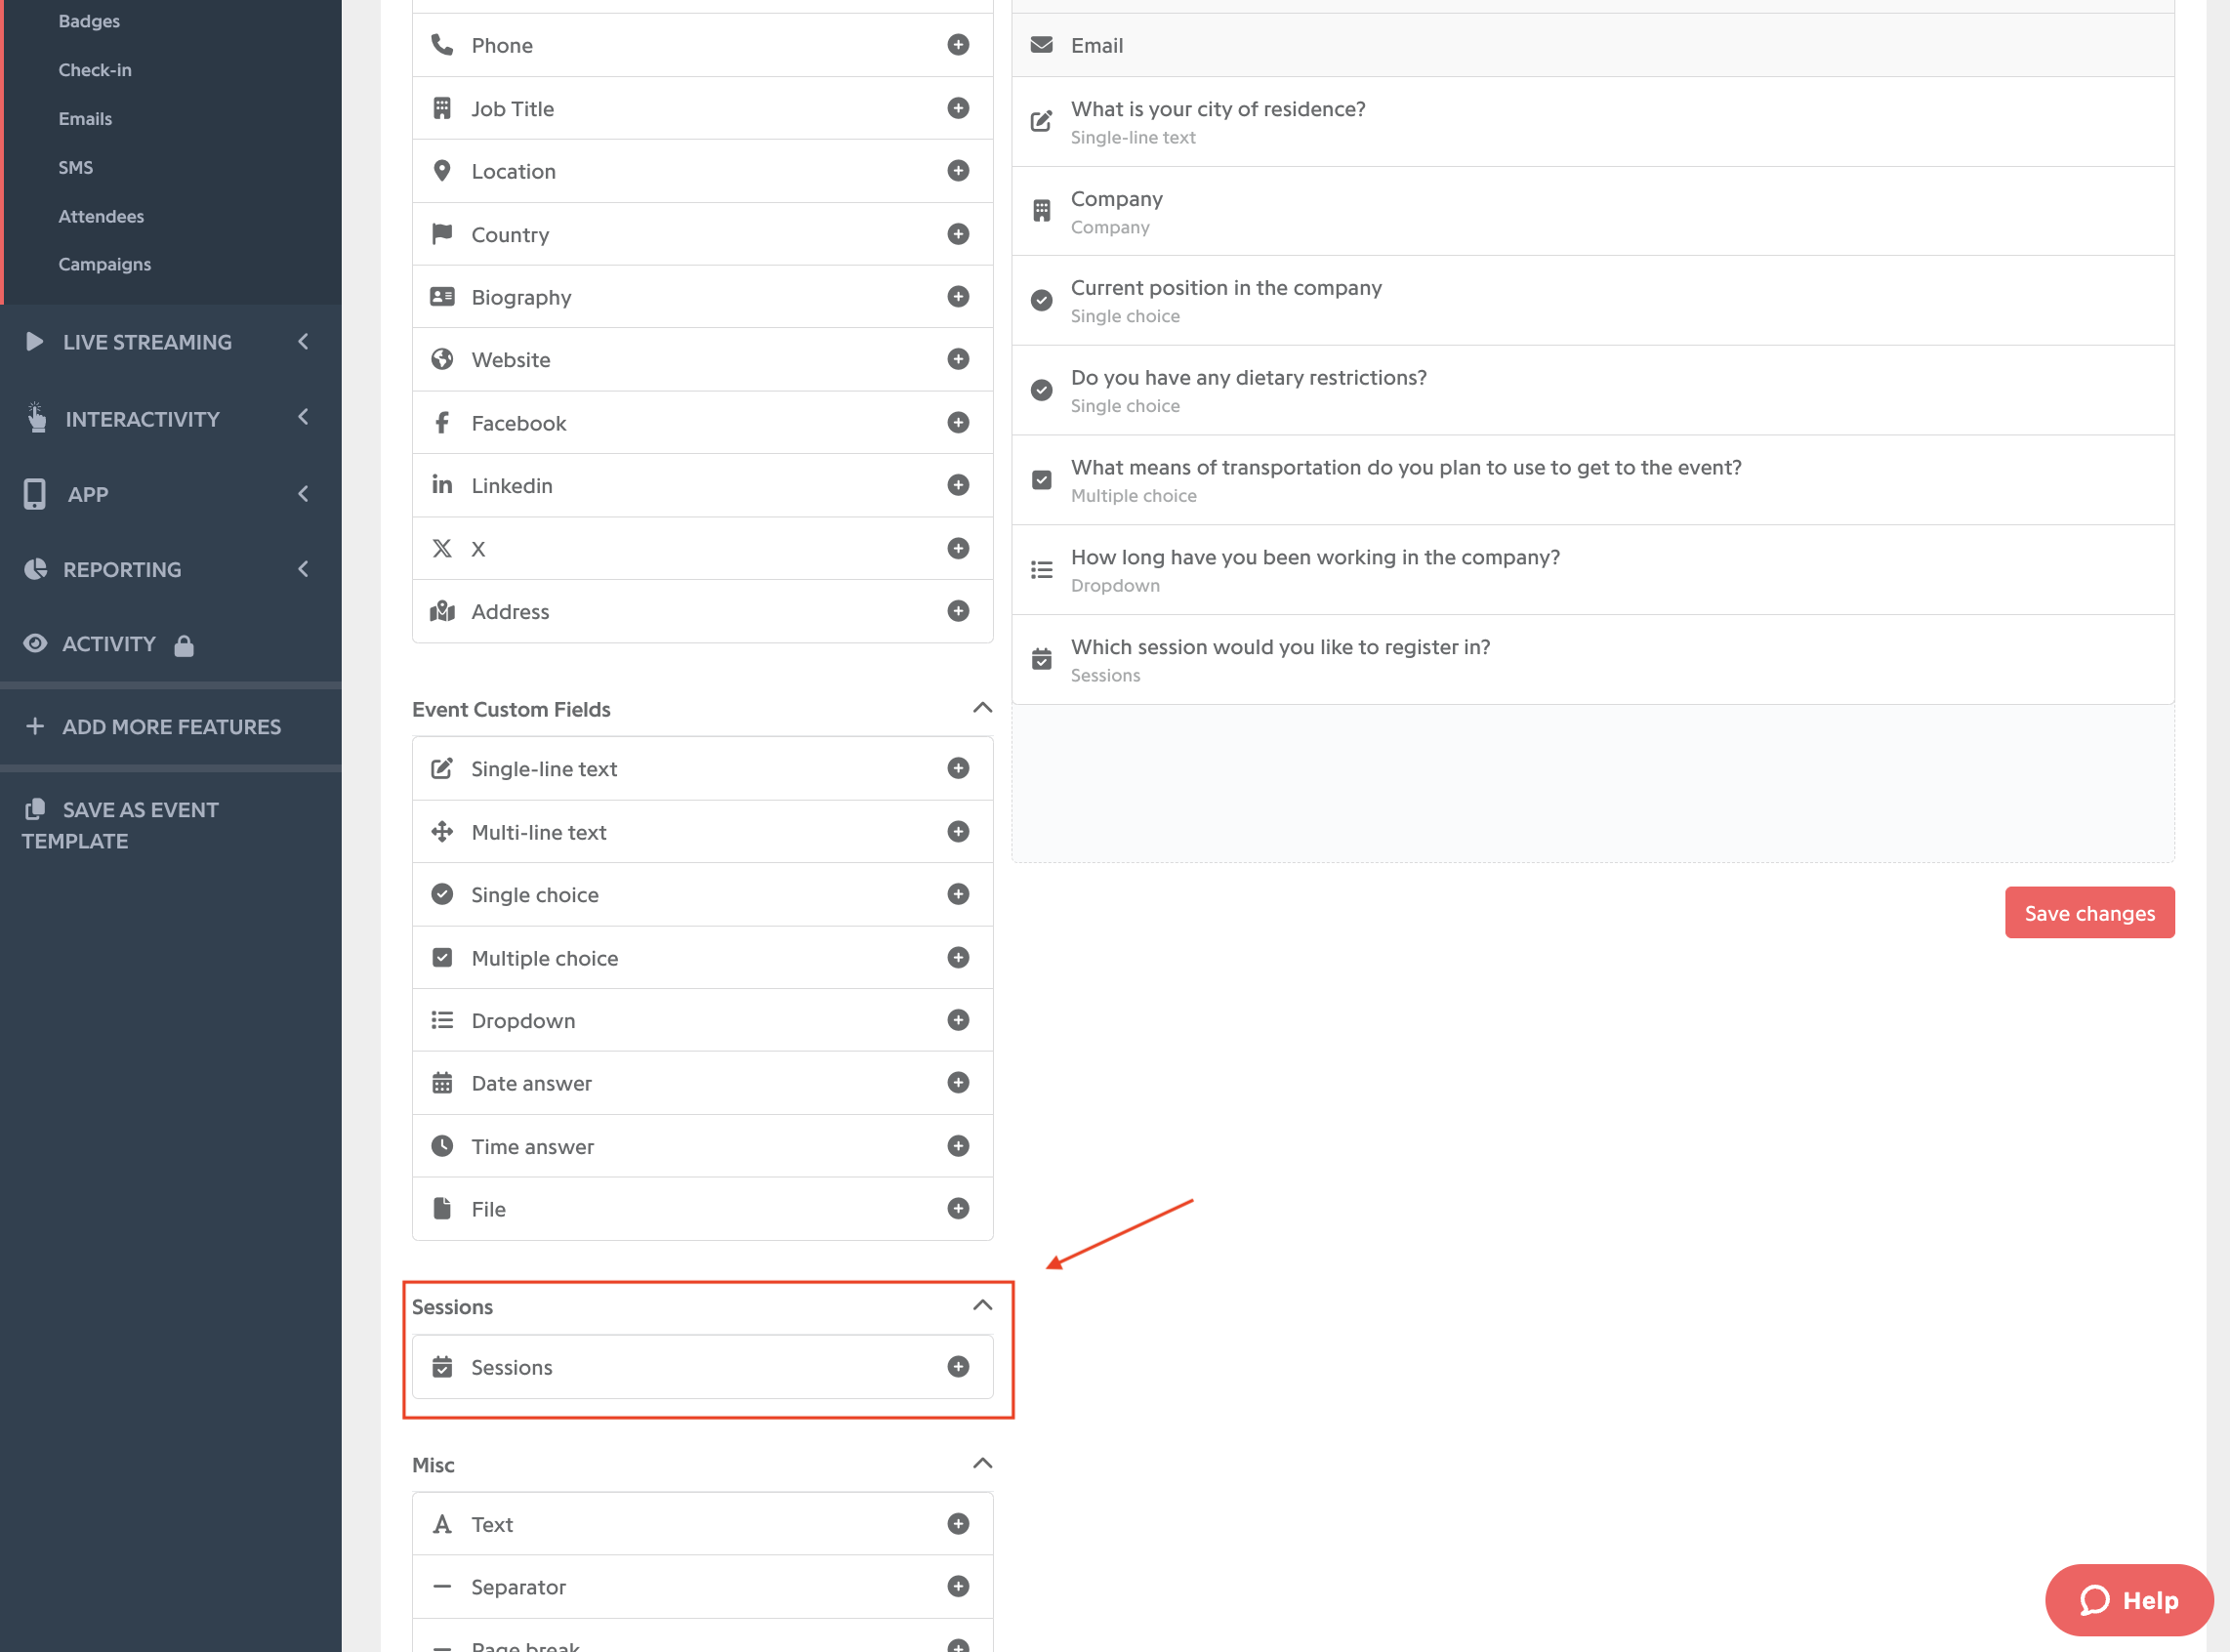Click the calendar icon of the Sessions item
The width and height of the screenshot is (2230, 1652).
[442, 1367]
